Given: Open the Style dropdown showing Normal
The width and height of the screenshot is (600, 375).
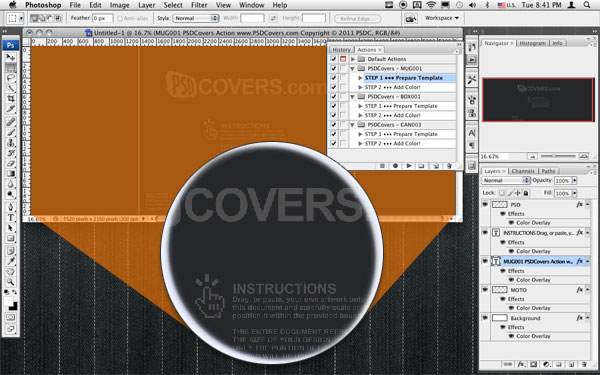Looking at the screenshot, I should tap(196, 18).
